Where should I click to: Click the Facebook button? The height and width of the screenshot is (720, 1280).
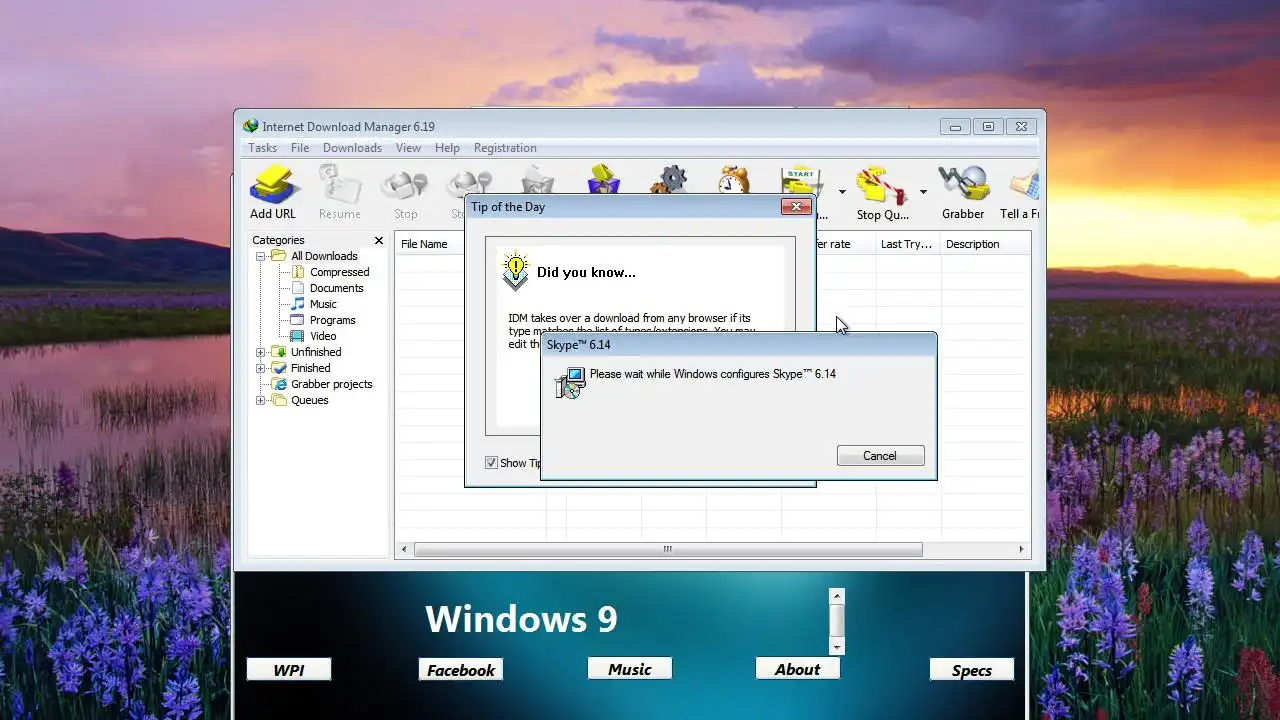tap(461, 670)
